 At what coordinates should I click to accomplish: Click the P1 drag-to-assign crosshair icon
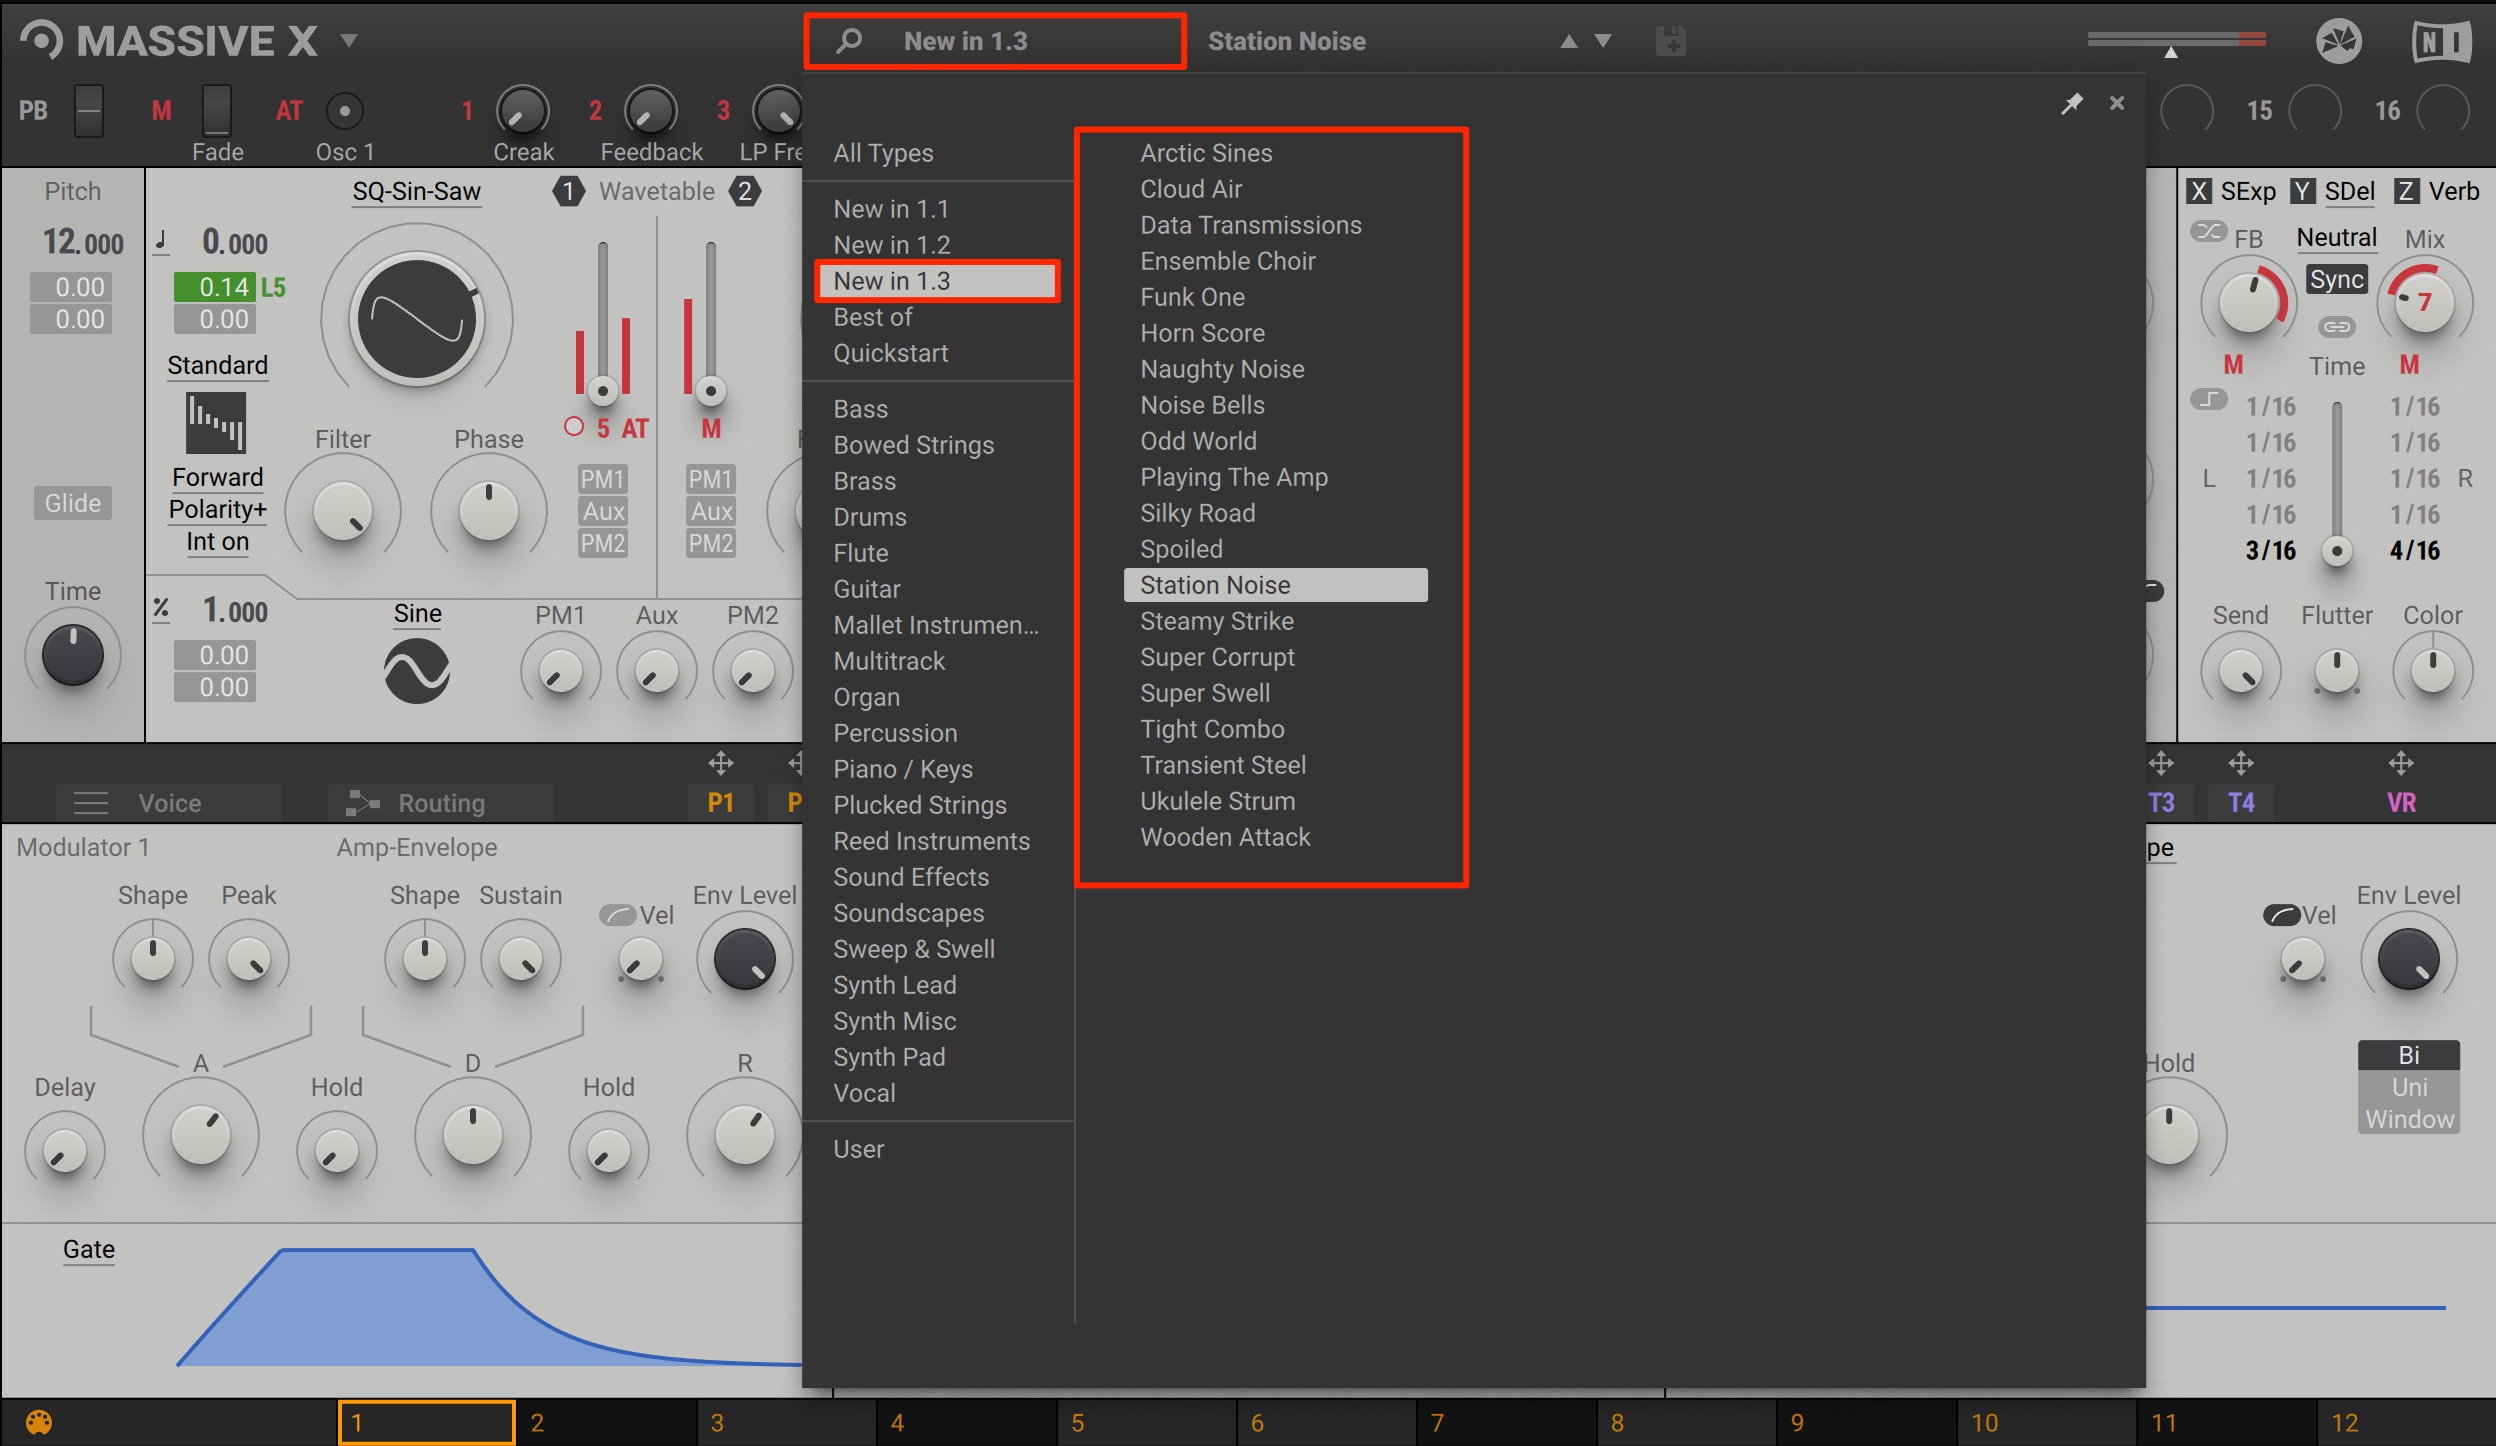pos(721,764)
